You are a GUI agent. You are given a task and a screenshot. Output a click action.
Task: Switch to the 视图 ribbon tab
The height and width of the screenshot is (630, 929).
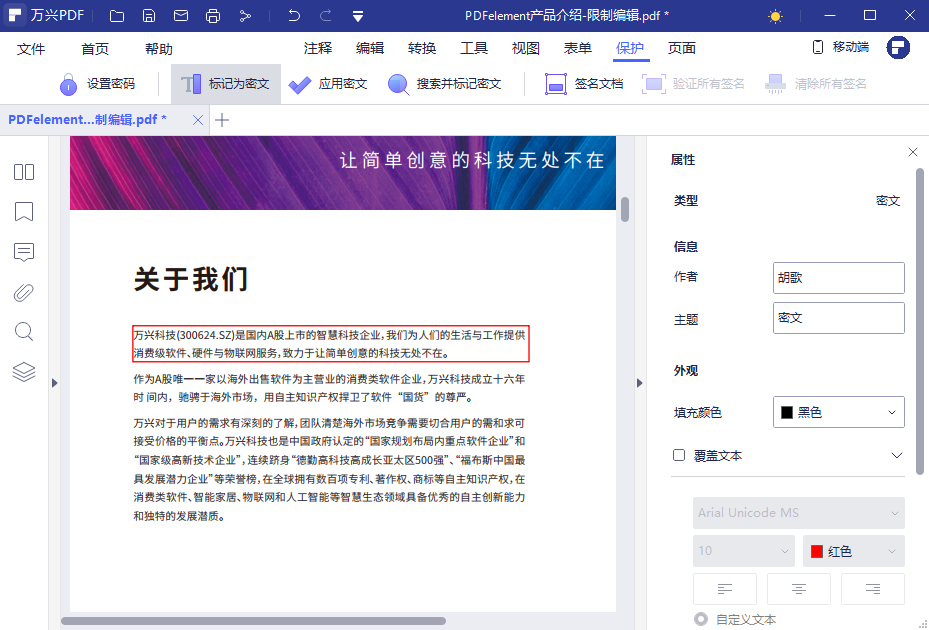525,47
